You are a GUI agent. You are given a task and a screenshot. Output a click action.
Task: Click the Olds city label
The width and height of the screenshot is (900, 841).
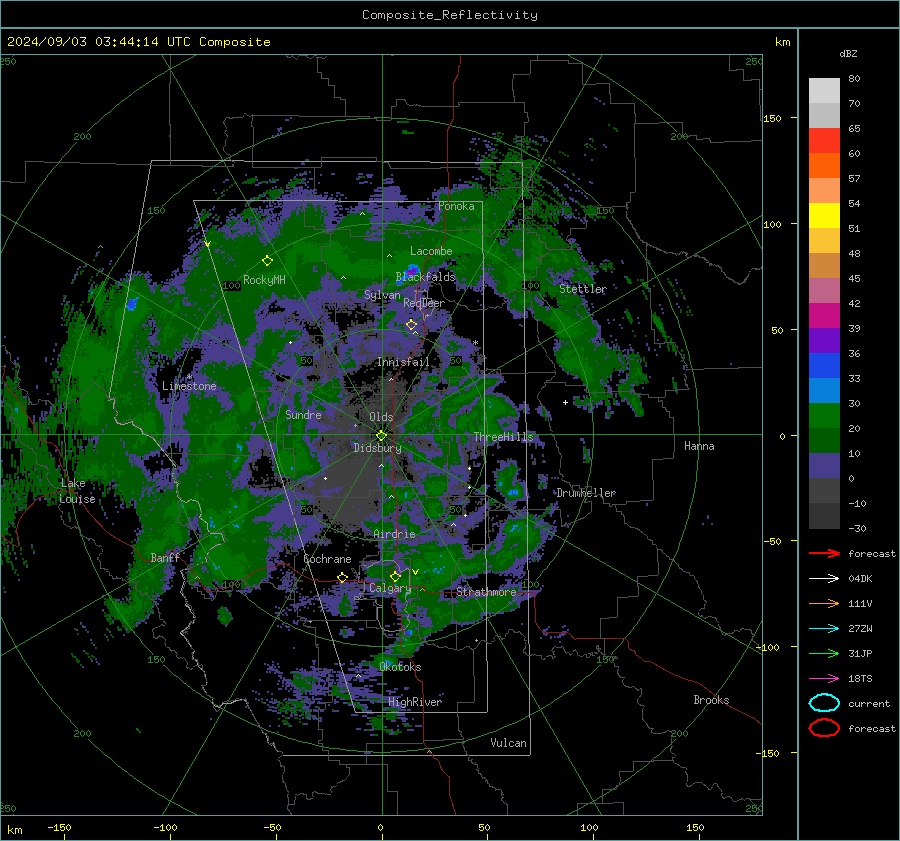[x=381, y=417]
